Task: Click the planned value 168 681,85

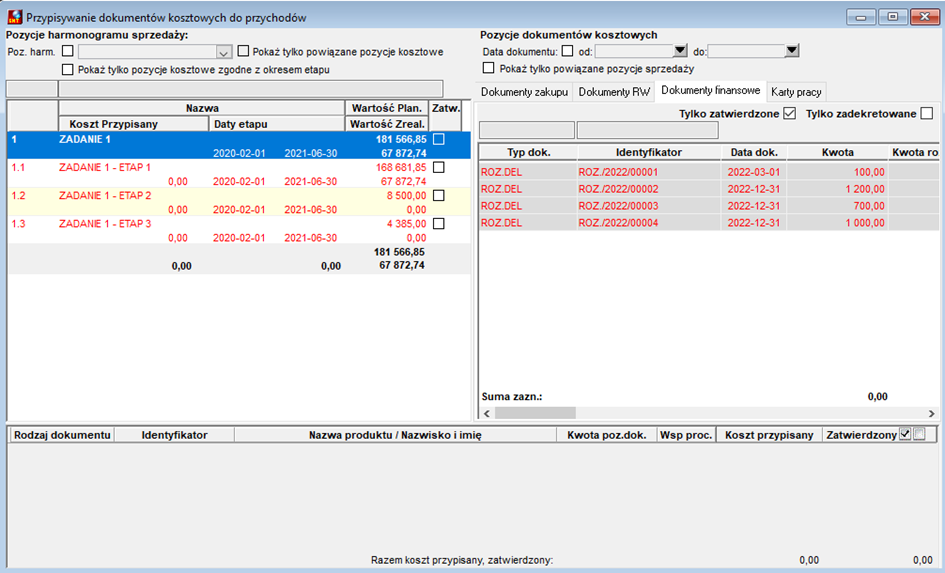Action: click(x=401, y=168)
